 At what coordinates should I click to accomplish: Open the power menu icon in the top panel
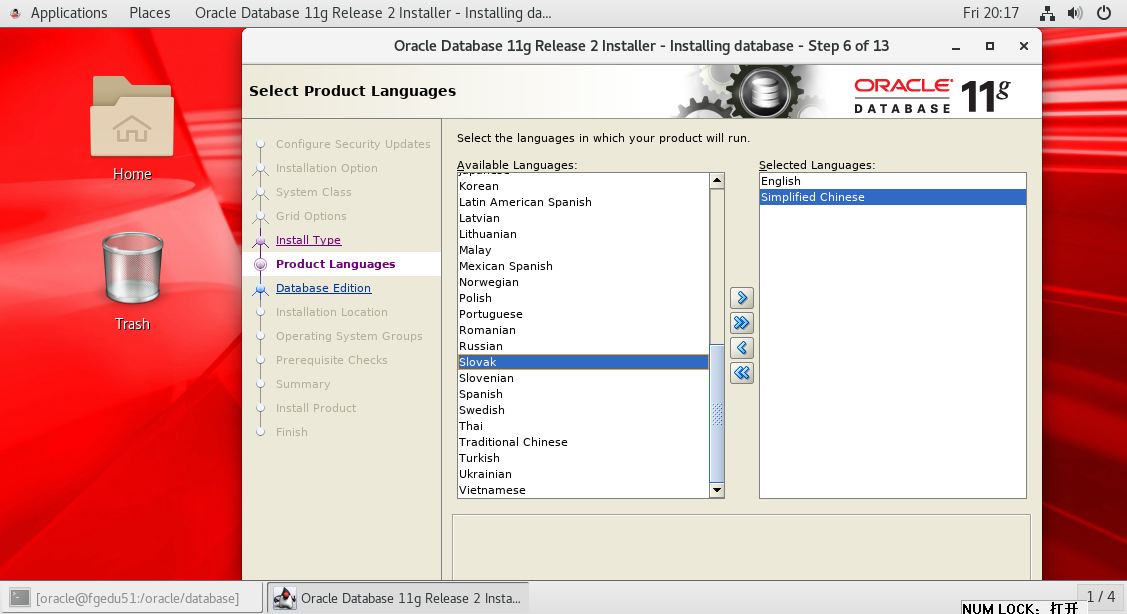1104,13
